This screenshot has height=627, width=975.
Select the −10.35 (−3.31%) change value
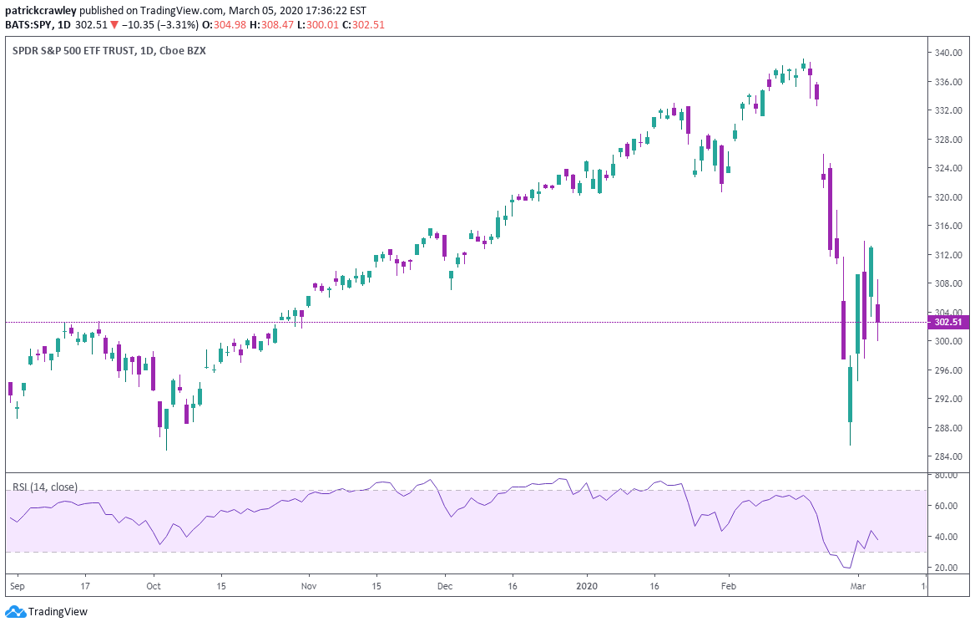tap(160, 25)
